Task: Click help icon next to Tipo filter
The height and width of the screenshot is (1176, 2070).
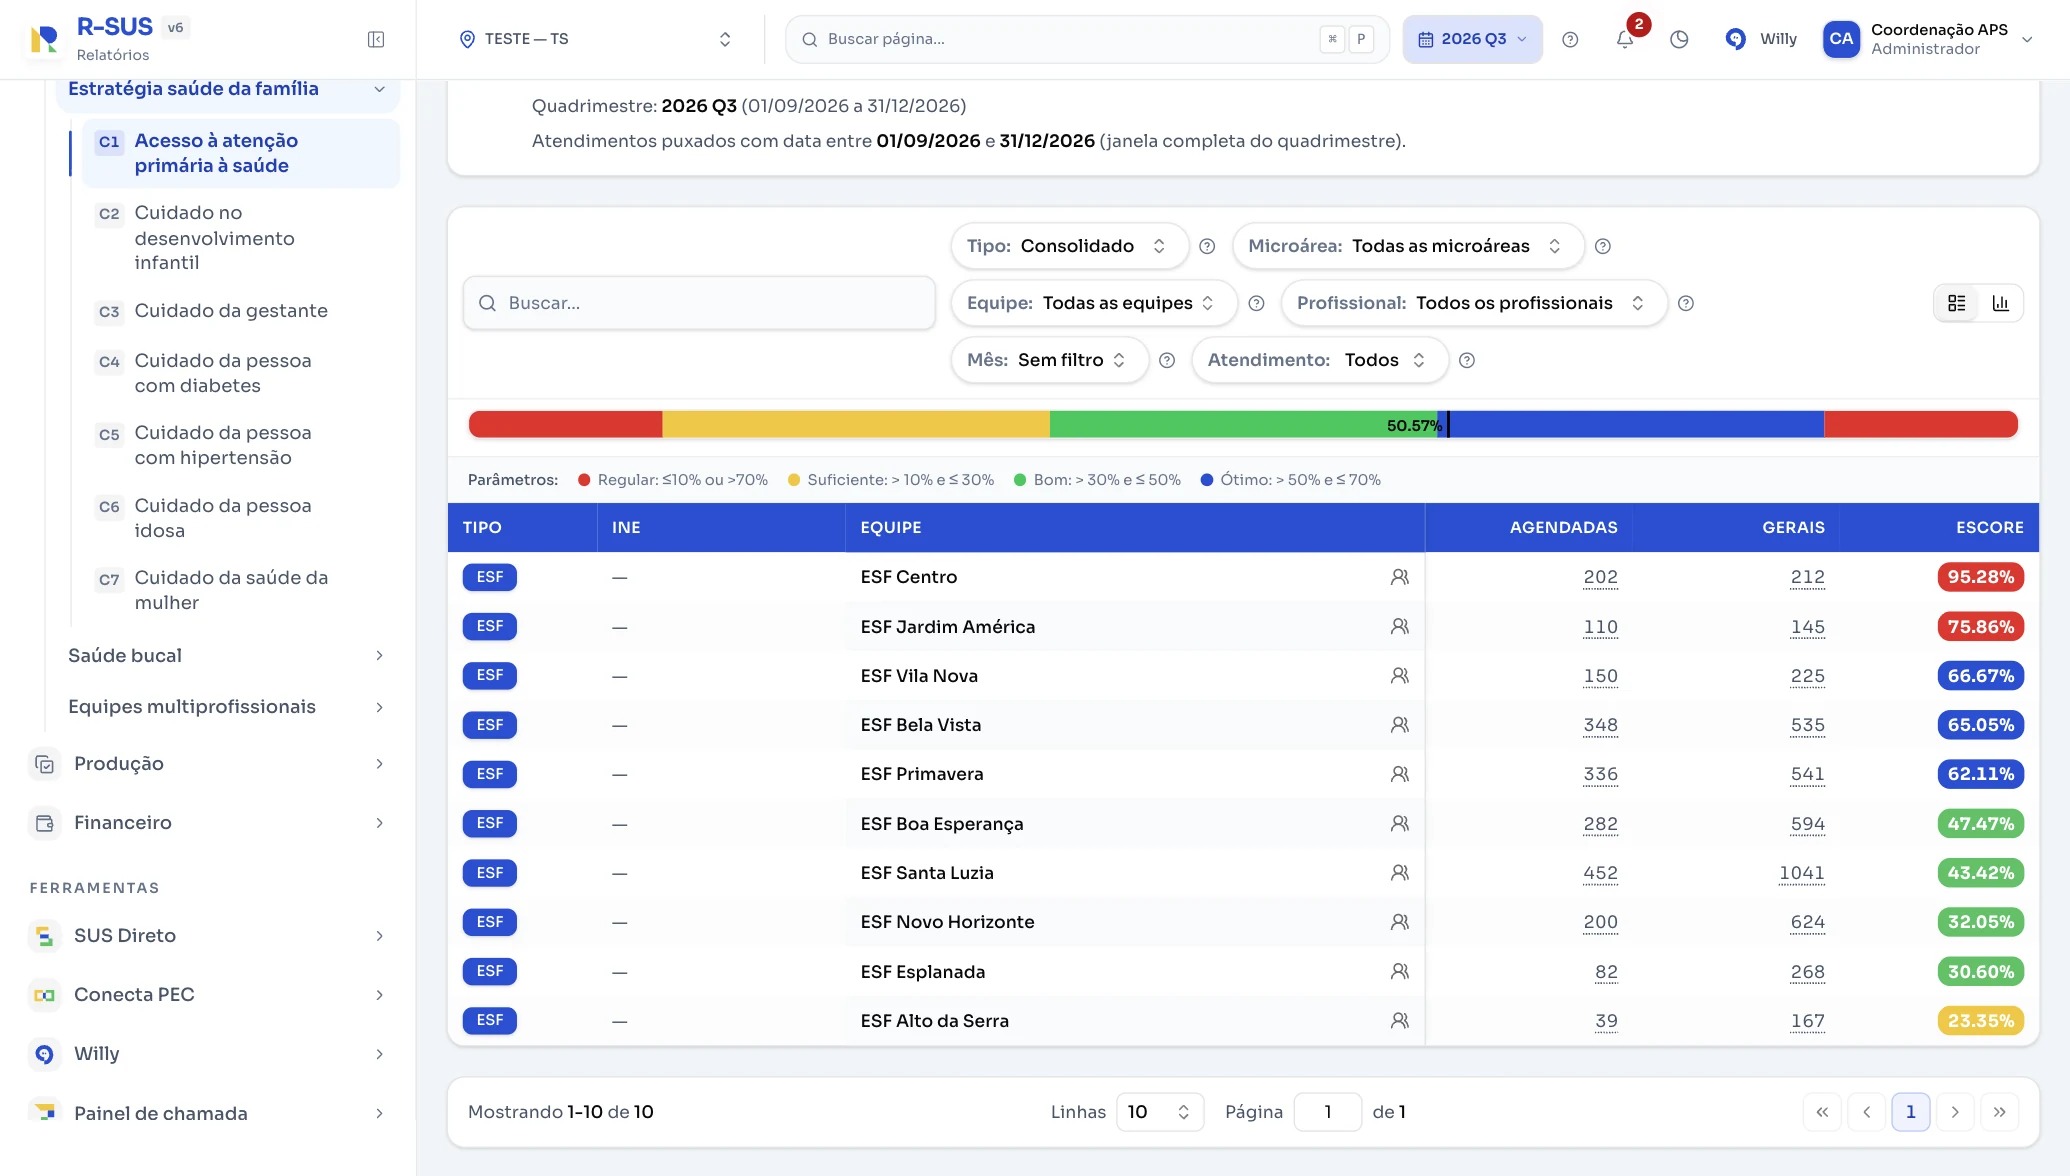Action: pyautogui.click(x=1207, y=246)
